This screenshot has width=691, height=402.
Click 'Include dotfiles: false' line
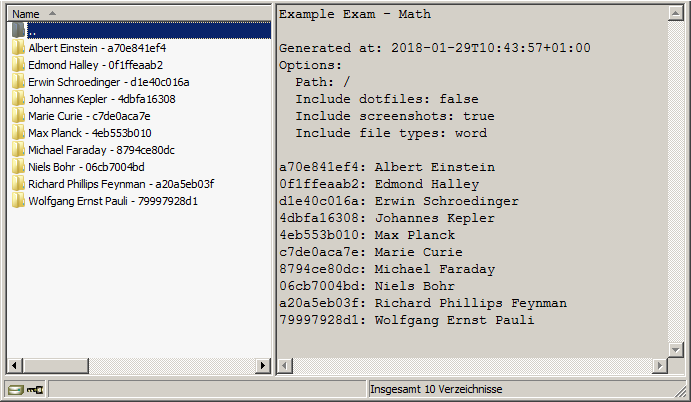pyautogui.click(x=387, y=99)
